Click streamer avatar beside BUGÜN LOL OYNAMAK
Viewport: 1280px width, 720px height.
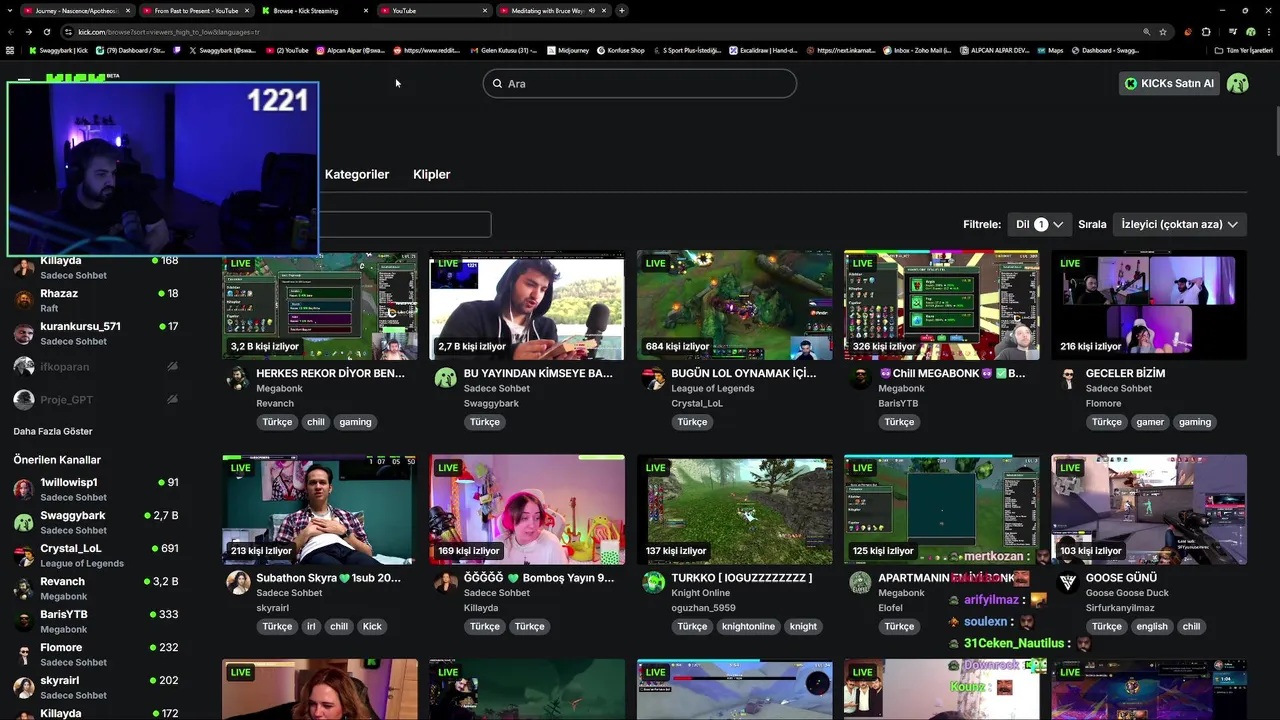(x=653, y=378)
